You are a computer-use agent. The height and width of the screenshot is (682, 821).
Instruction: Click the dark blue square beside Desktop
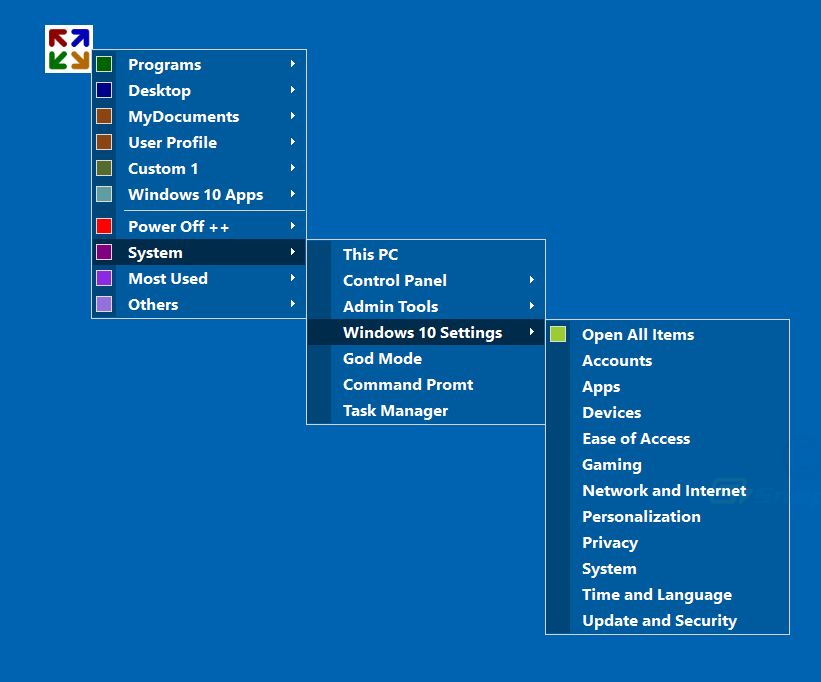pos(104,90)
